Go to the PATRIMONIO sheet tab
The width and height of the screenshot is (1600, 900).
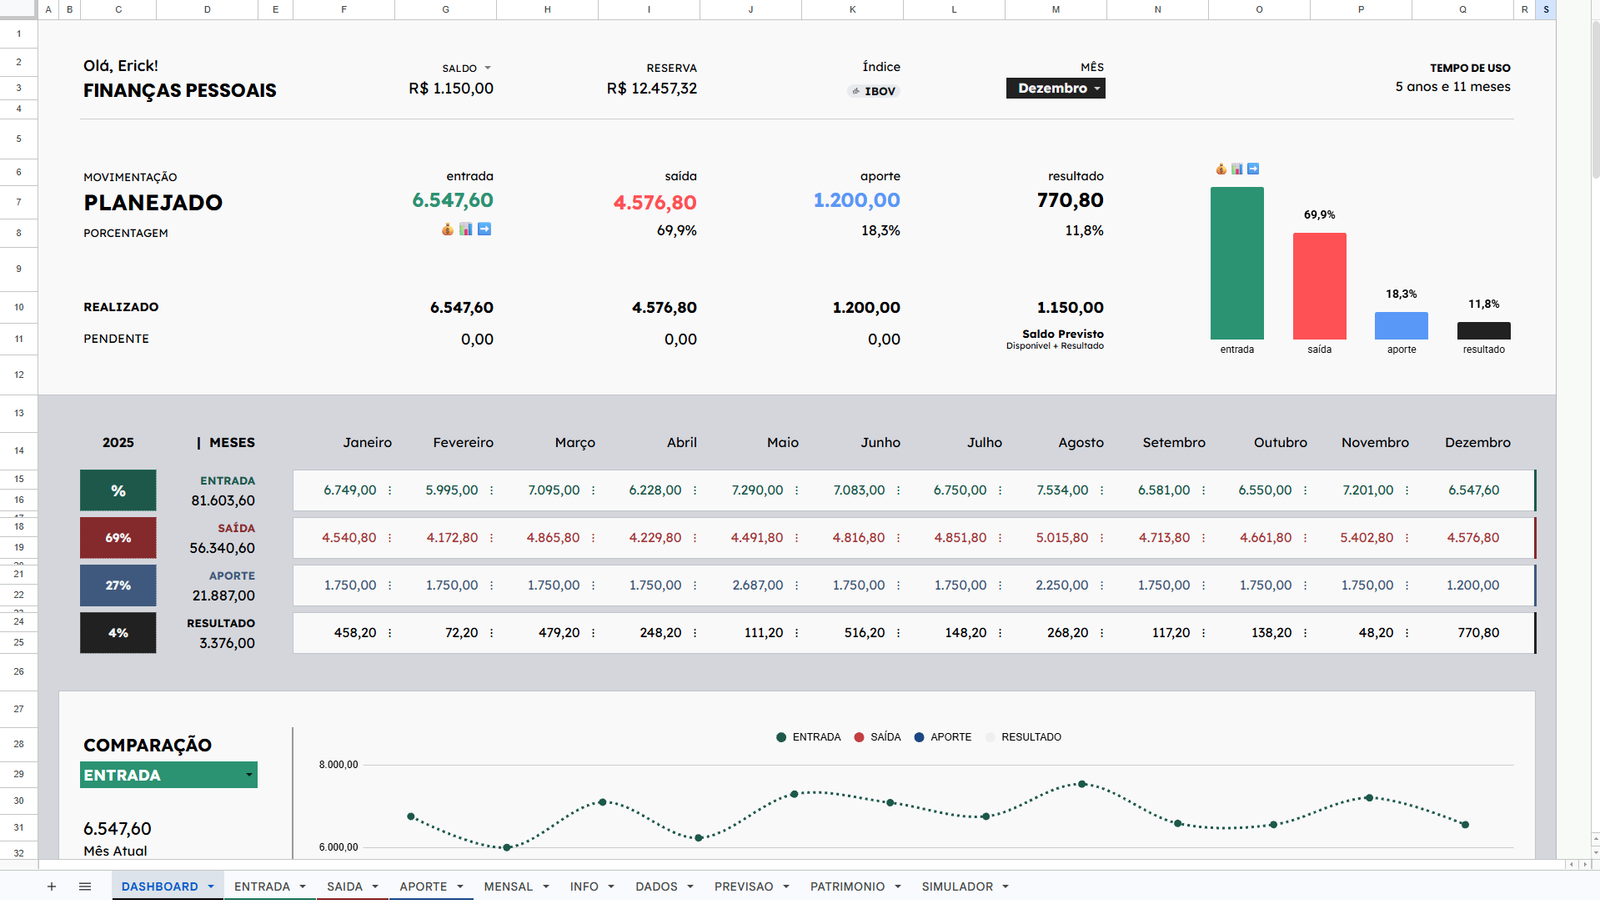coord(848,887)
